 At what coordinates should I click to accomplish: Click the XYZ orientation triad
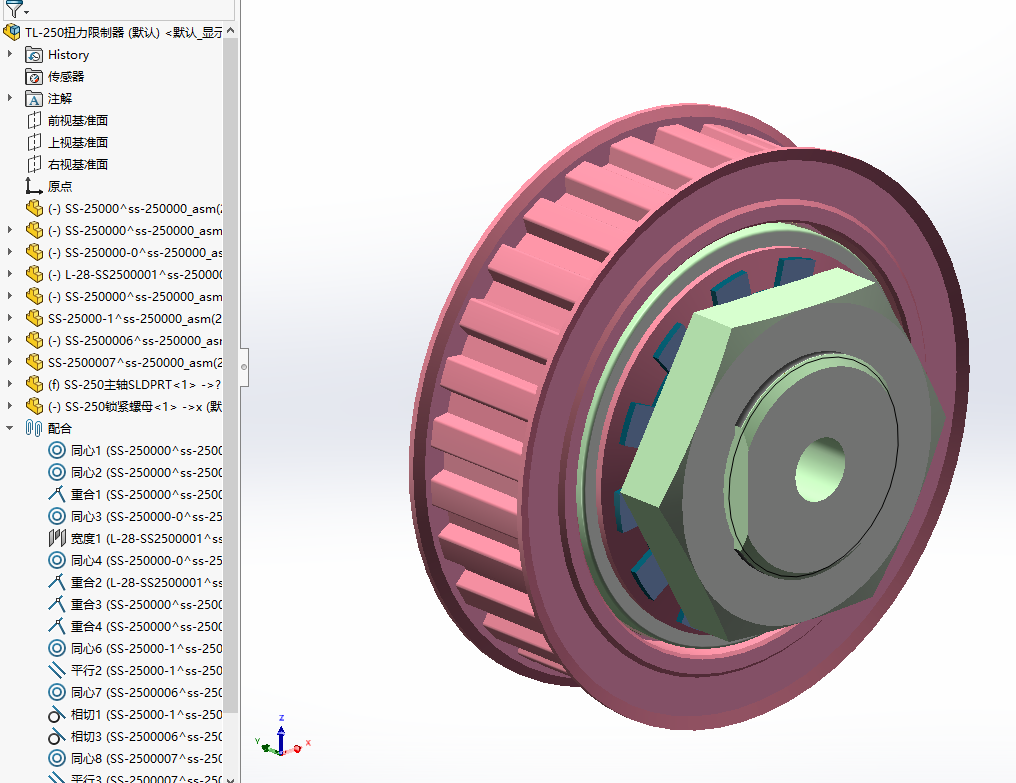(x=283, y=738)
